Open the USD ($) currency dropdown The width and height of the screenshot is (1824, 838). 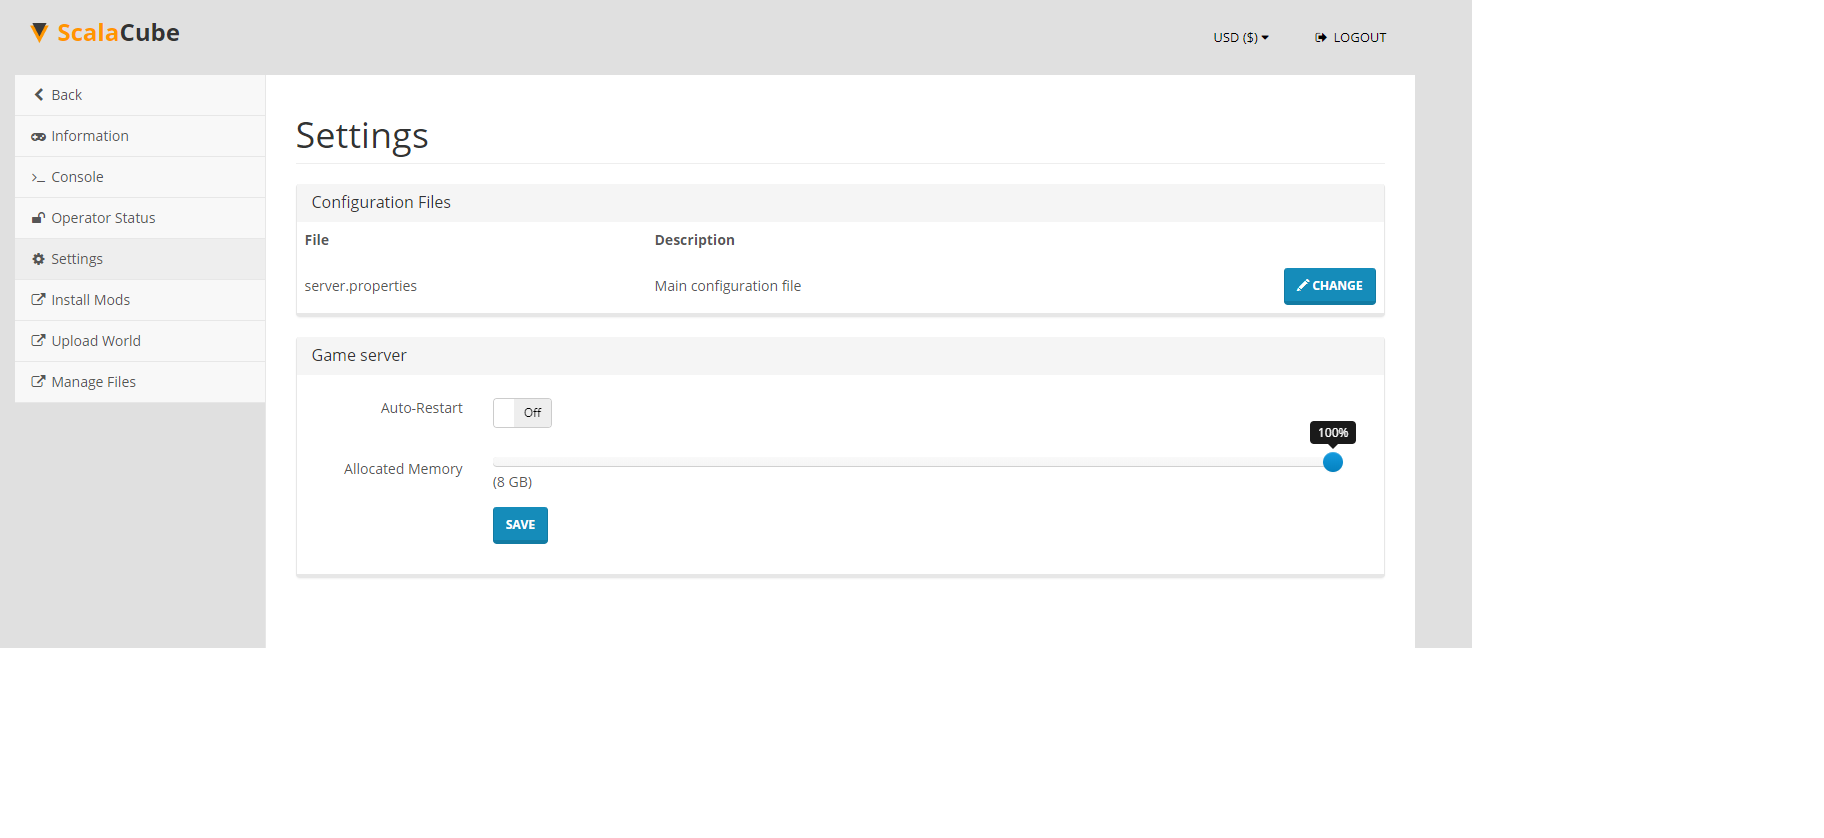(x=1241, y=38)
